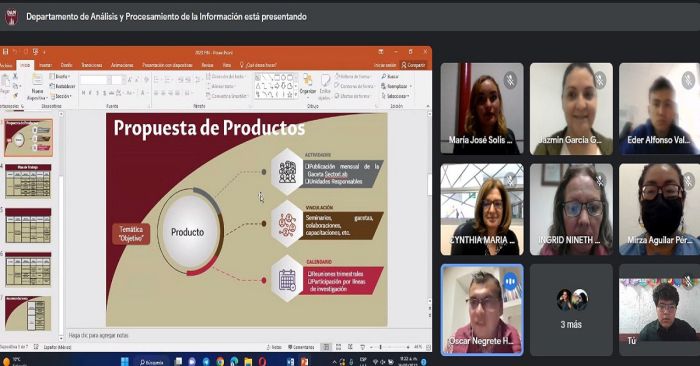Open Chrome from the Windows taskbar

tap(220, 361)
